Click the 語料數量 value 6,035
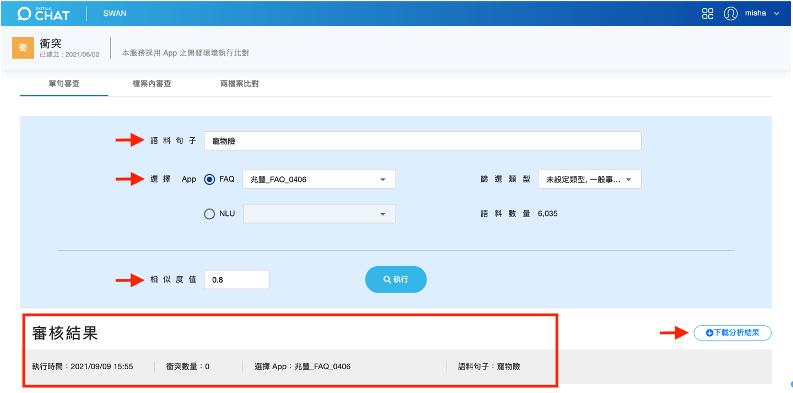Viewport: 793px width, 393px height. (x=548, y=214)
